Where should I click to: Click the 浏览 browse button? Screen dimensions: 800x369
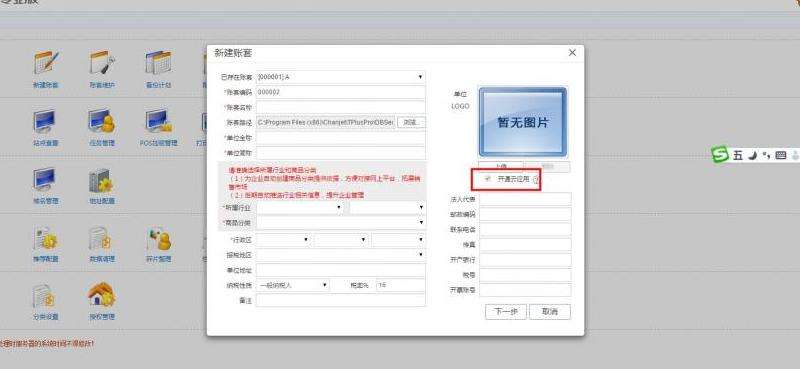point(411,122)
